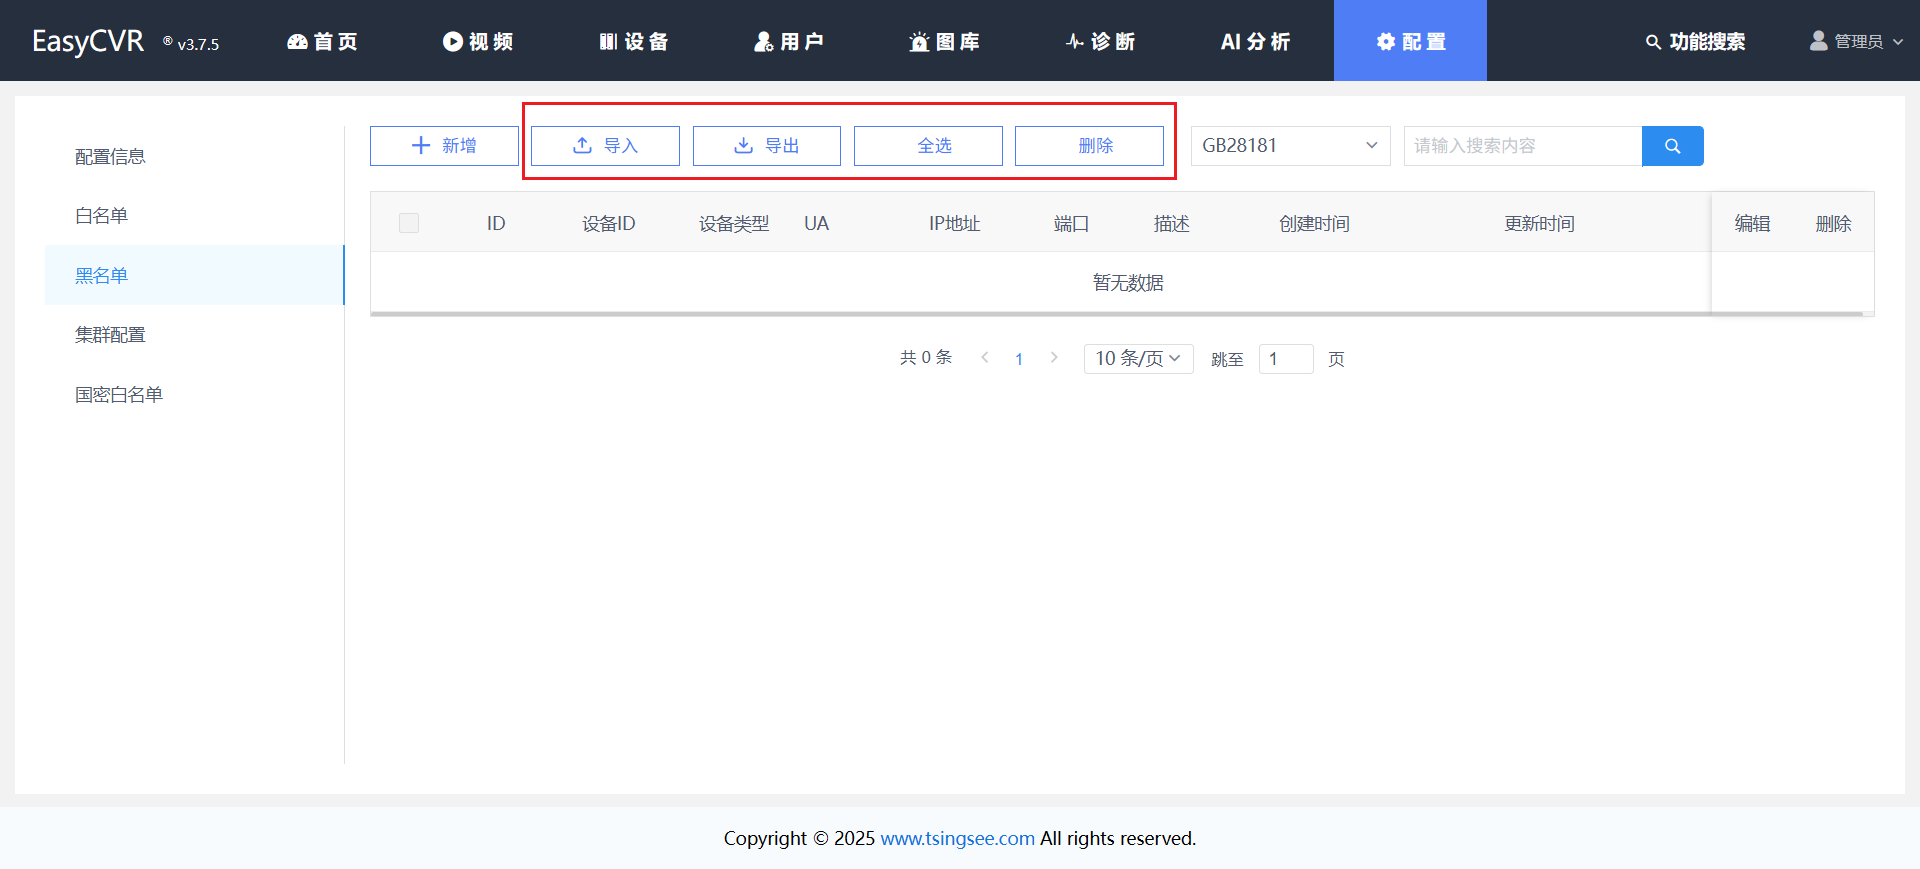Click the 设备ID column header
The width and height of the screenshot is (1920, 869).
609,224
